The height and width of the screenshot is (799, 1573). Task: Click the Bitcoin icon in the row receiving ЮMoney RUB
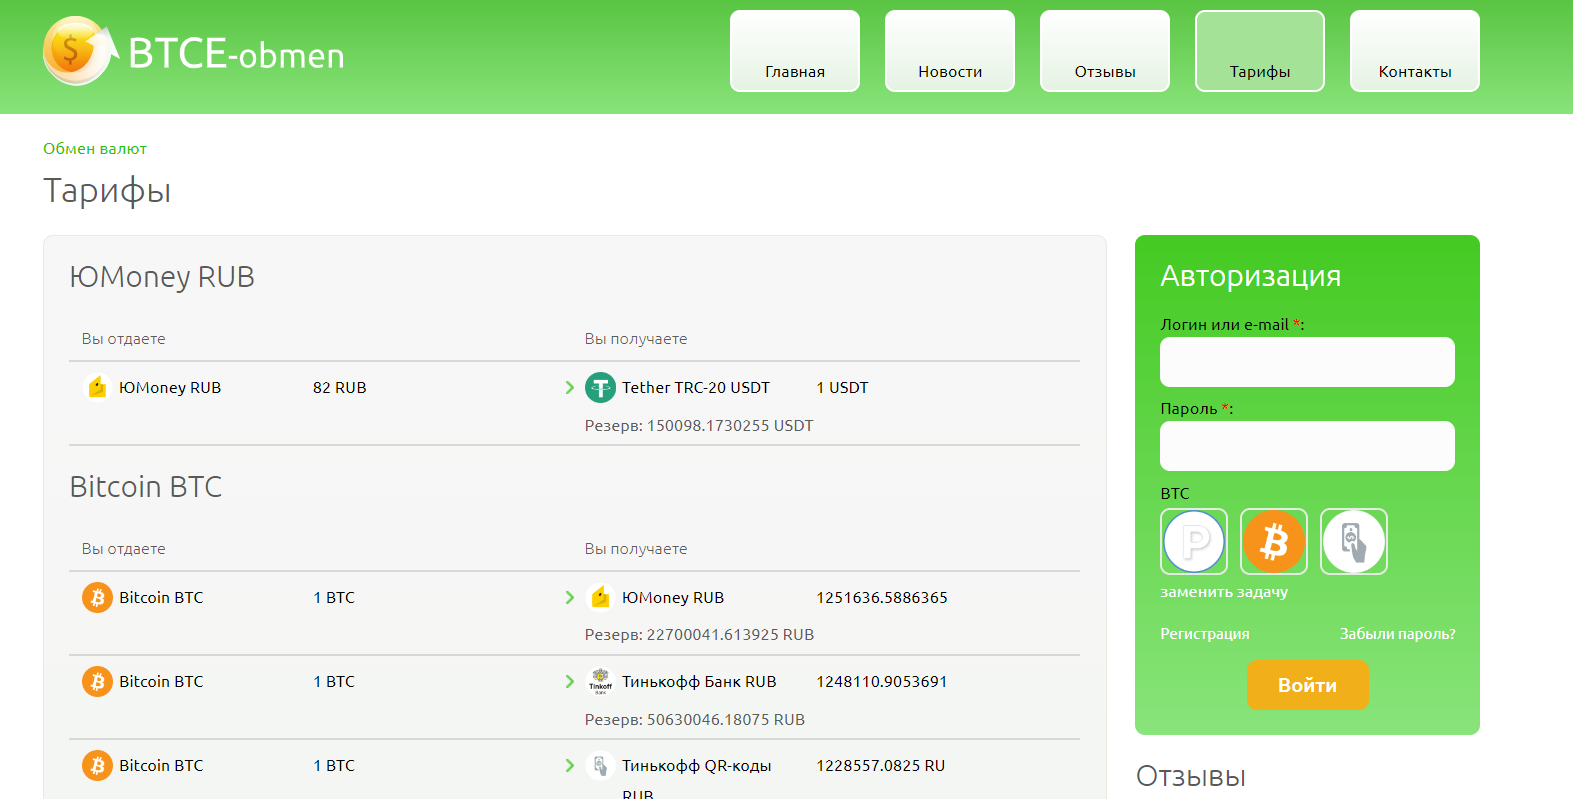pyautogui.click(x=97, y=597)
